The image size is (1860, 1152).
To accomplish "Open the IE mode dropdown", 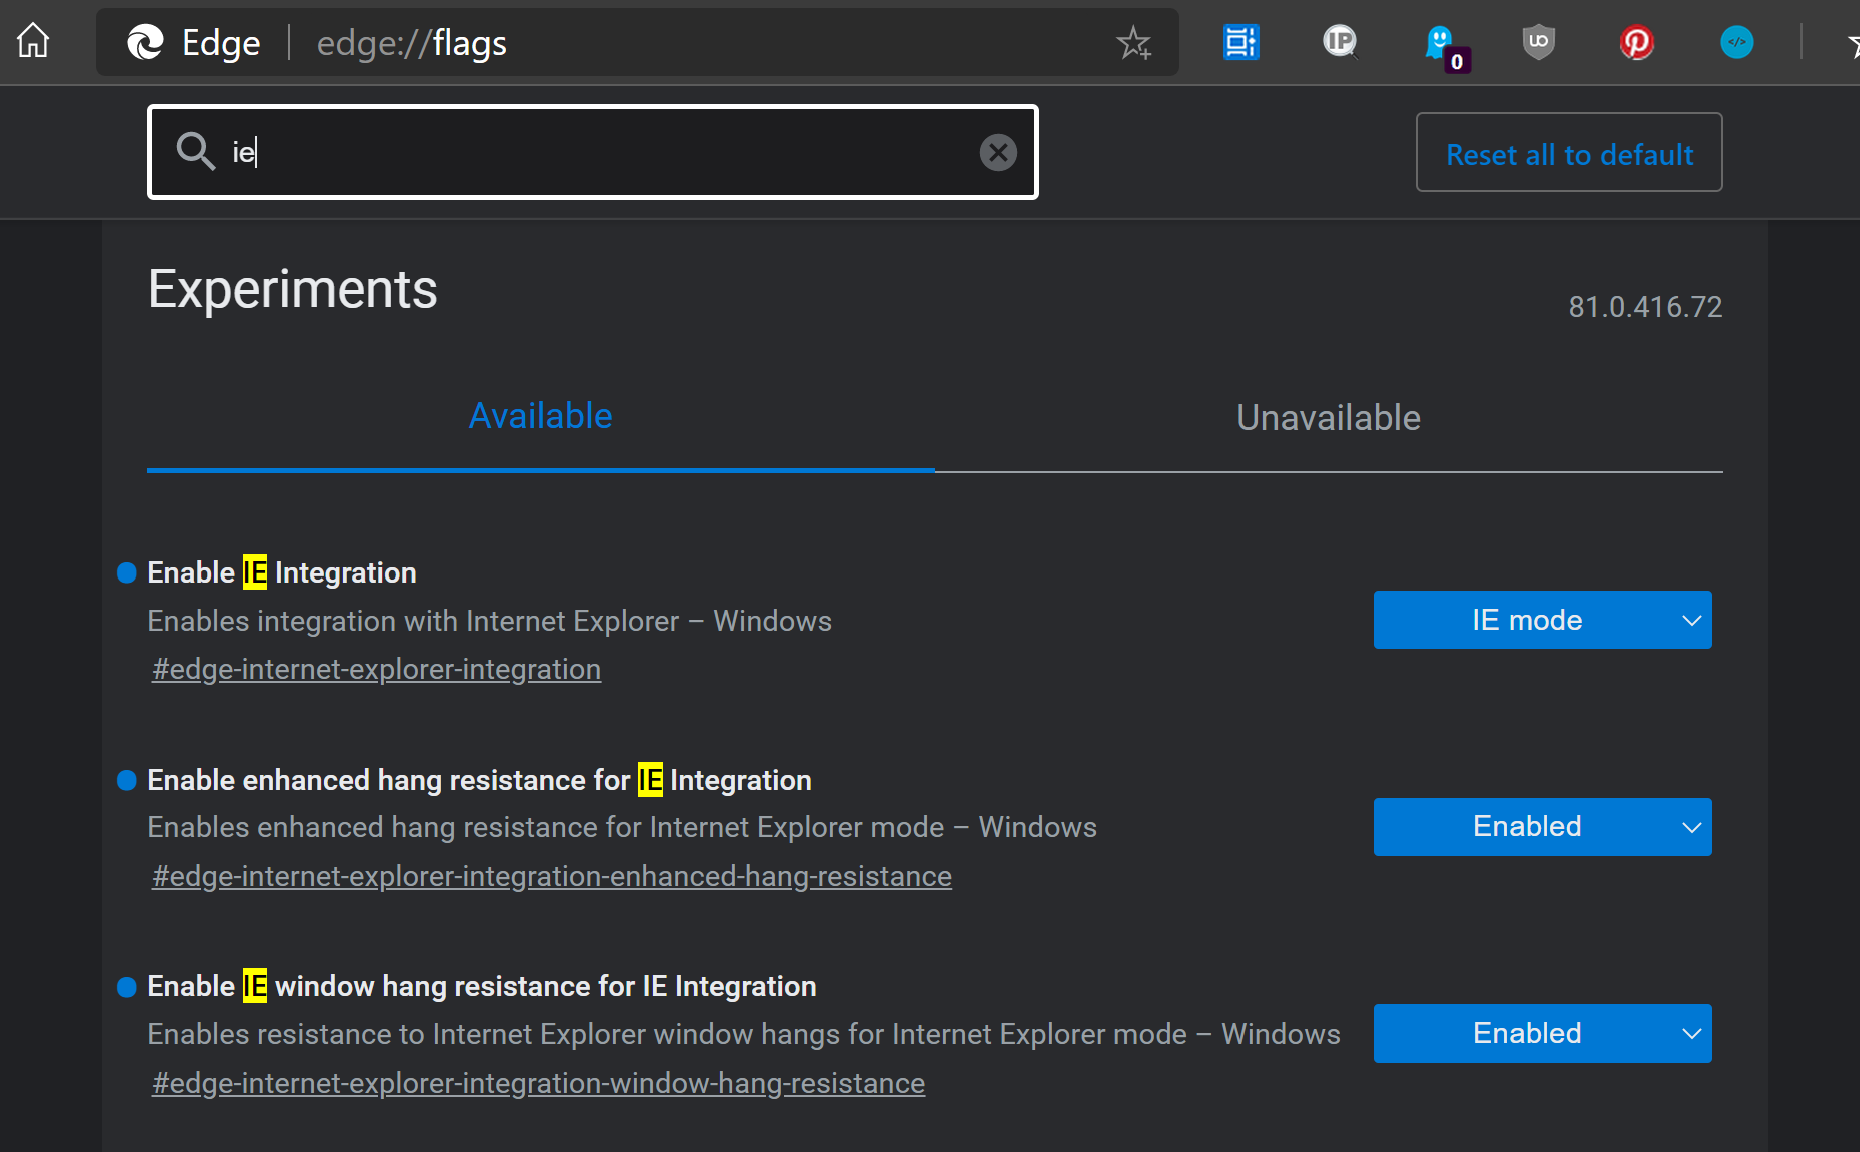I will click(1542, 620).
